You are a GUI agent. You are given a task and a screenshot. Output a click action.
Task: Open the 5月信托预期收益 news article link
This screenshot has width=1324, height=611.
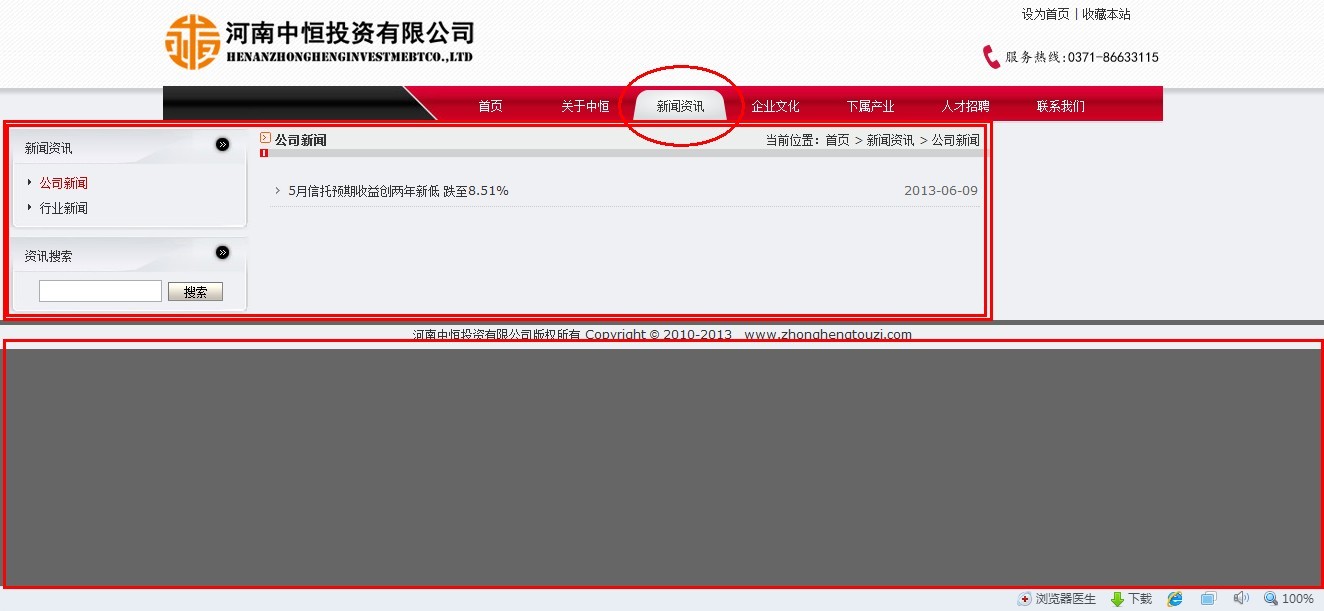[398, 191]
